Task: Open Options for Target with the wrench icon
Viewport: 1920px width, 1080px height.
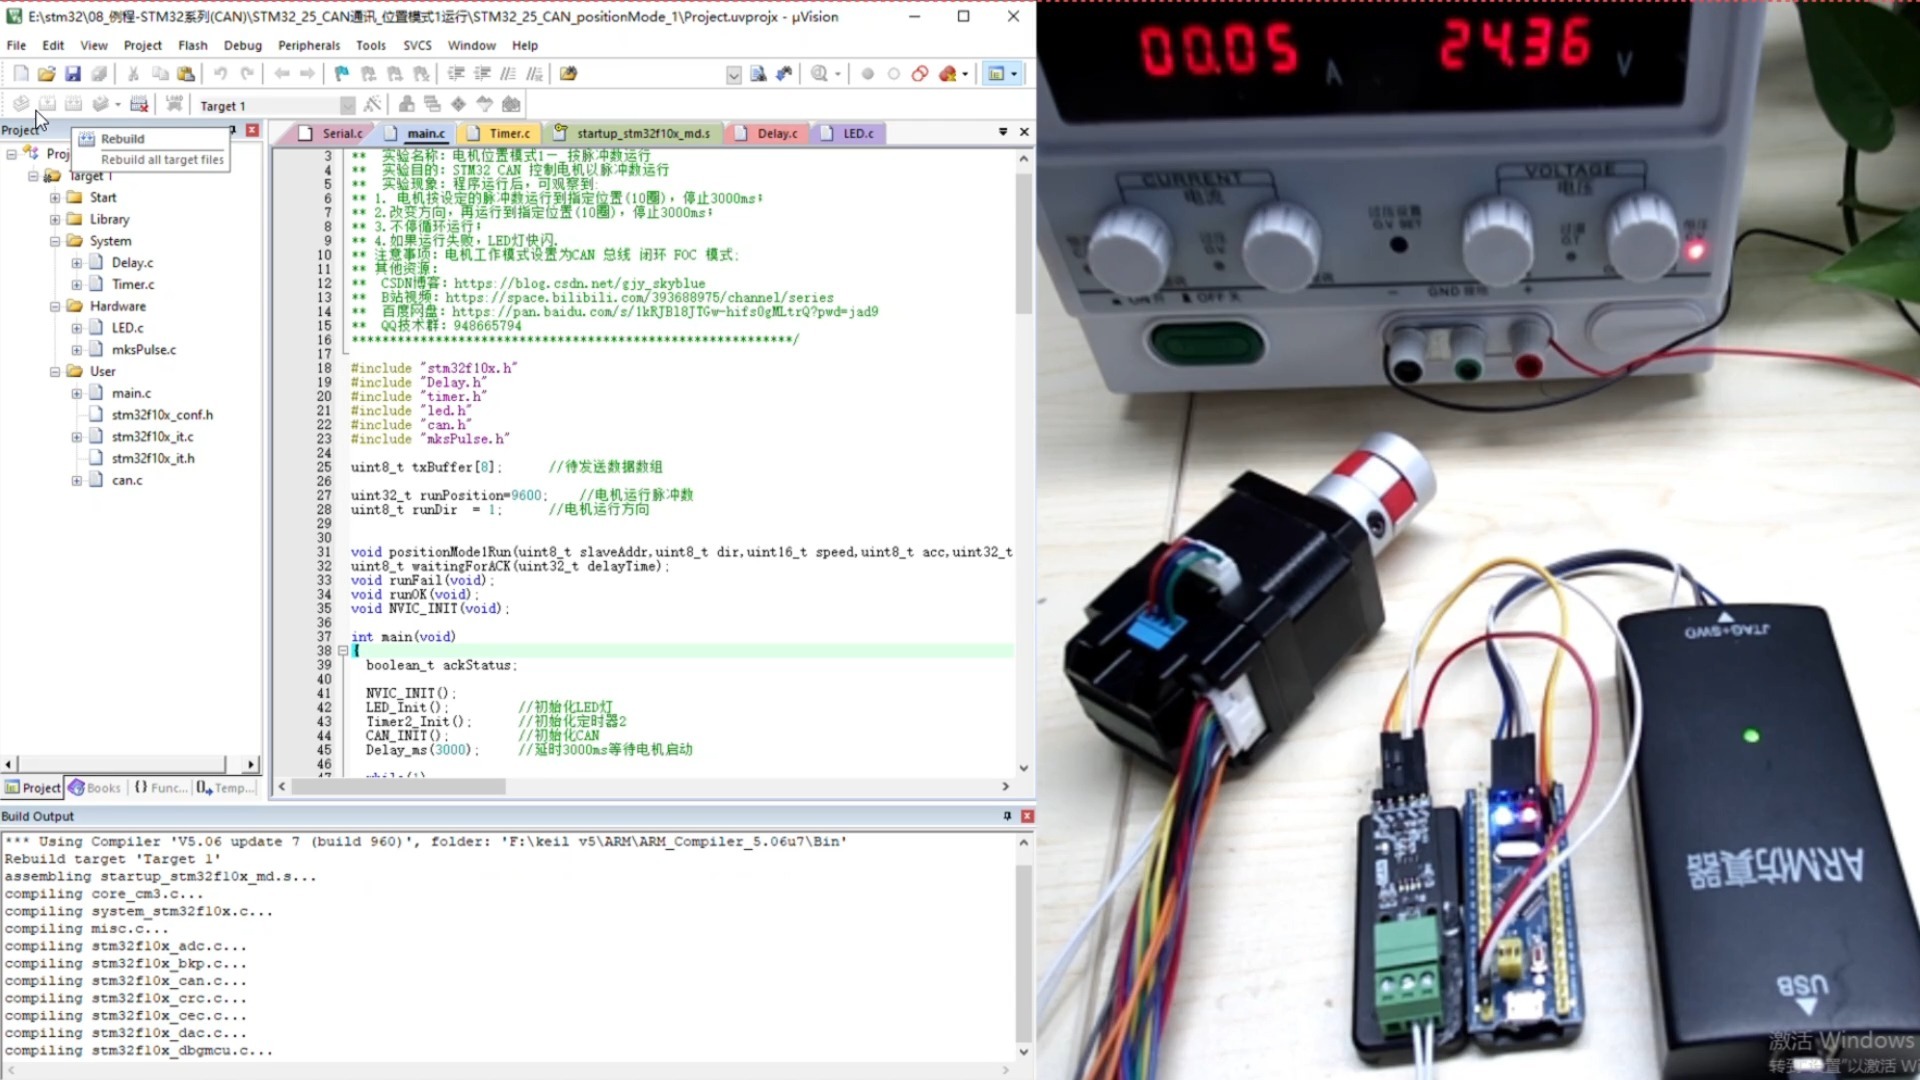Action: click(373, 103)
